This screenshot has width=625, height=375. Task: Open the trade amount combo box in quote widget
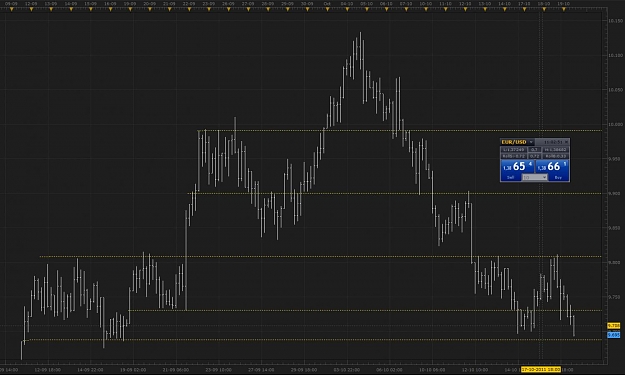point(535,177)
